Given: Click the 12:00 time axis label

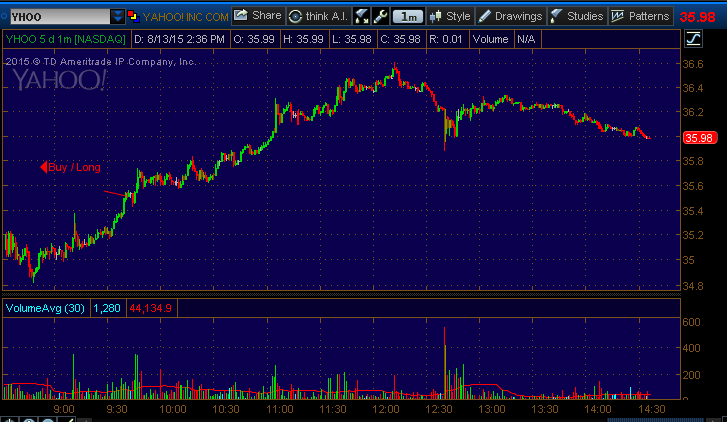Looking at the screenshot, I should point(386,409).
